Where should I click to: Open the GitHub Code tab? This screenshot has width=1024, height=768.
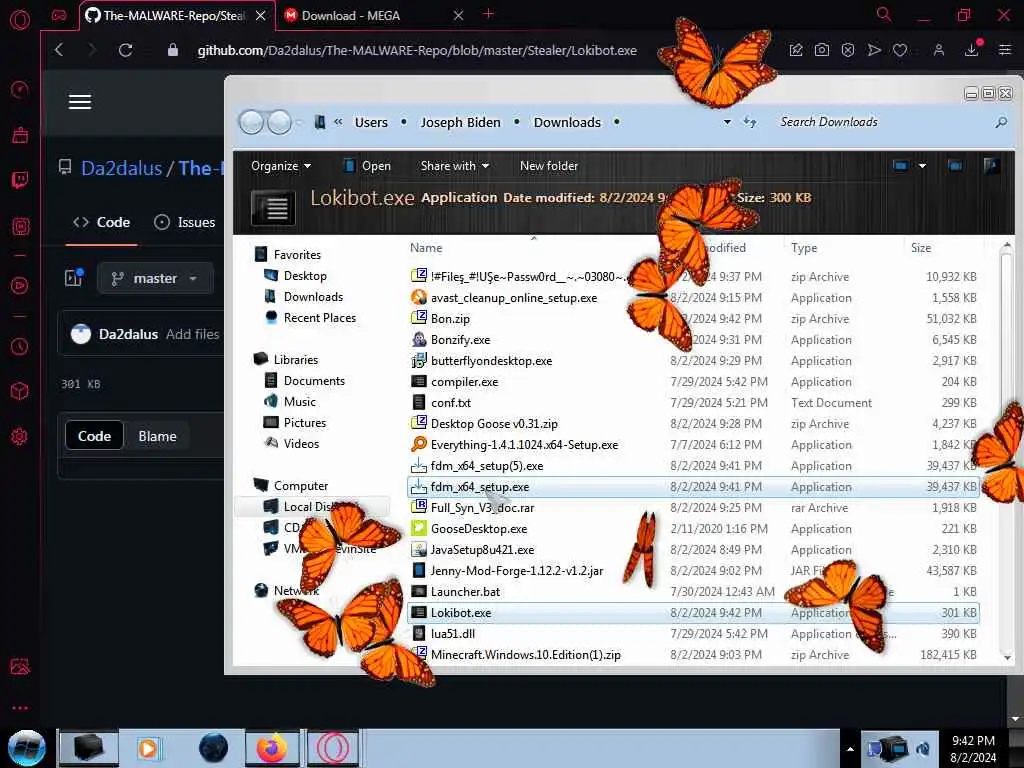pyautogui.click(x=101, y=222)
